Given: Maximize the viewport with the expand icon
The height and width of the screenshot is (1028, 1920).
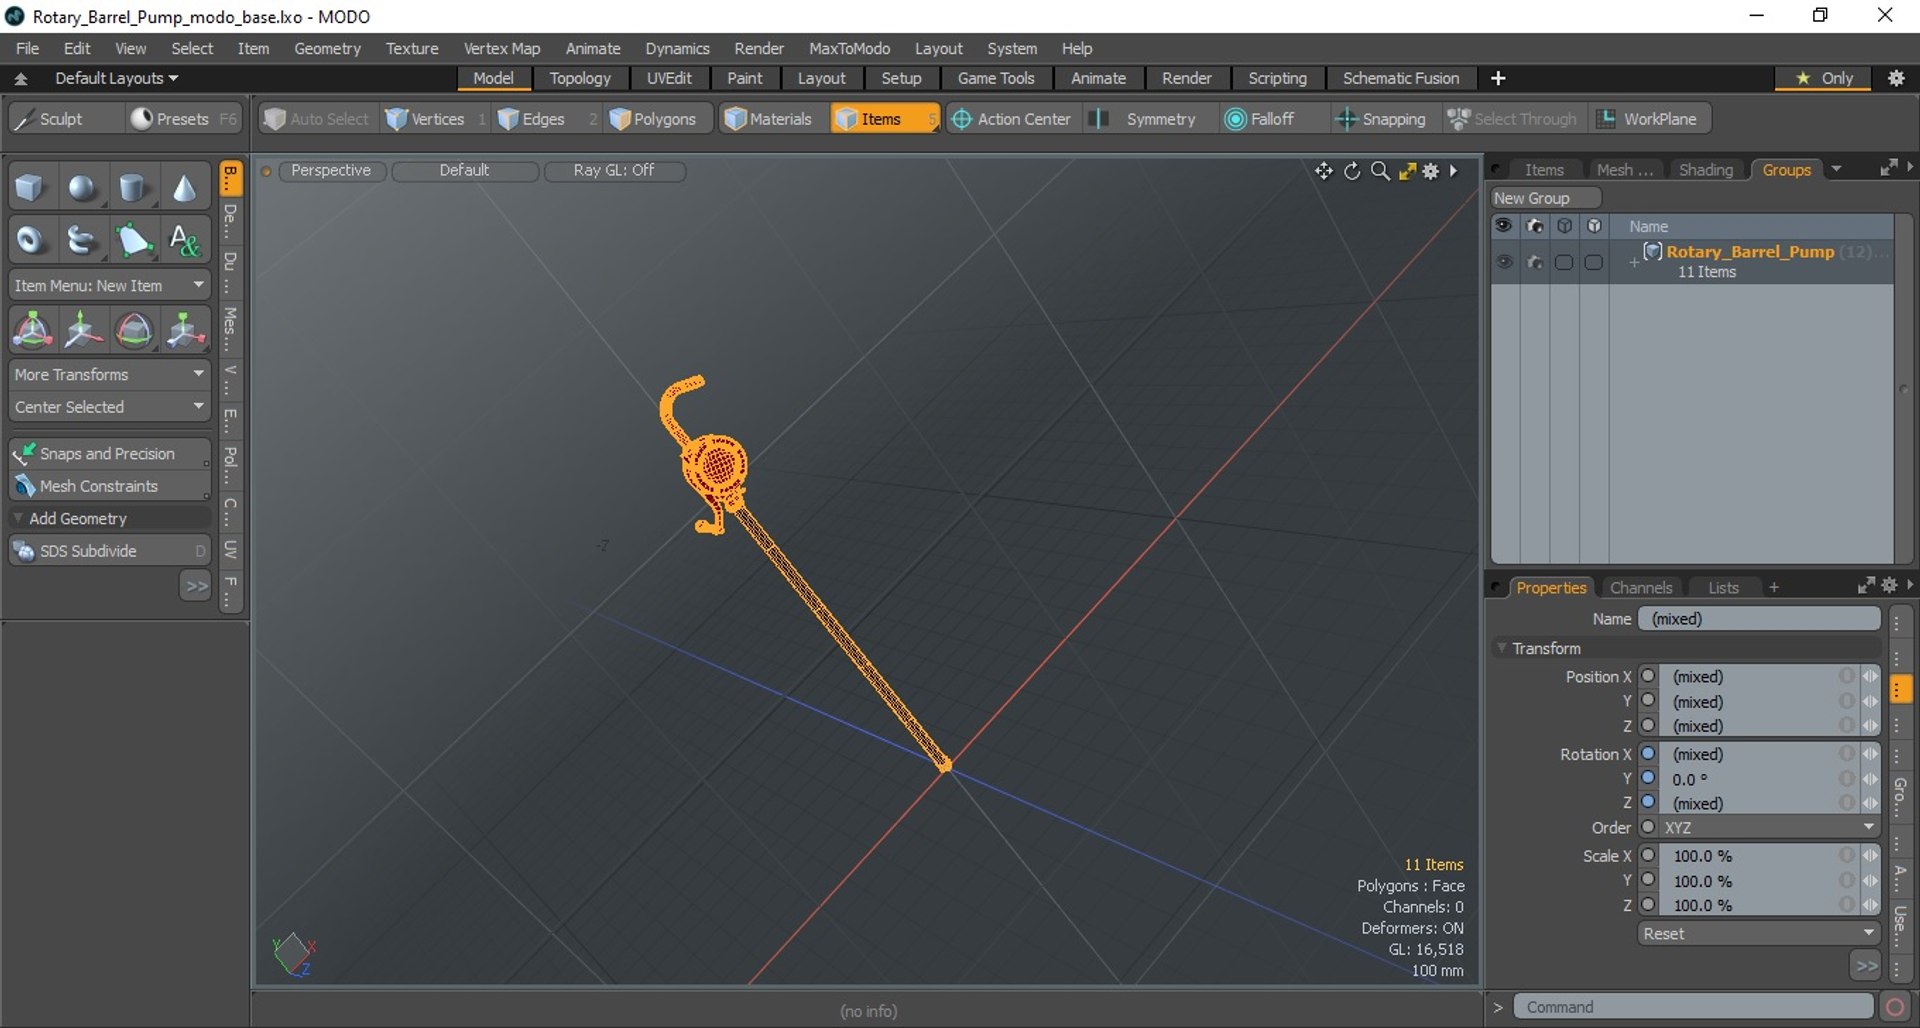Looking at the screenshot, I should pos(1407,171).
